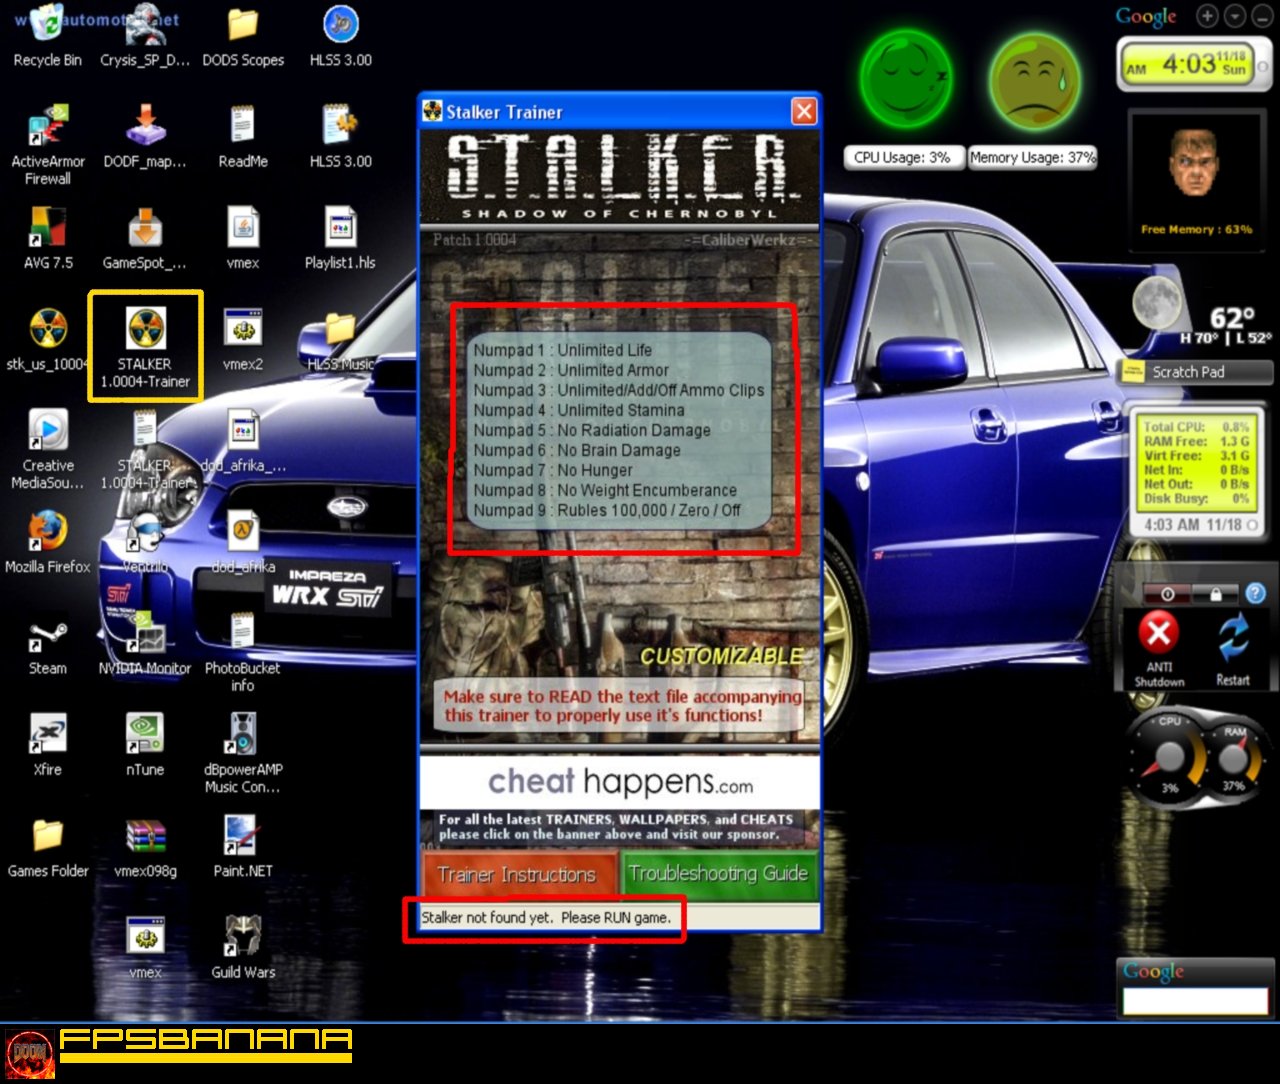Click the power button on shutdown gadget
Viewport: 1280px width, 1084px height.
click(x=1166, y=594)
